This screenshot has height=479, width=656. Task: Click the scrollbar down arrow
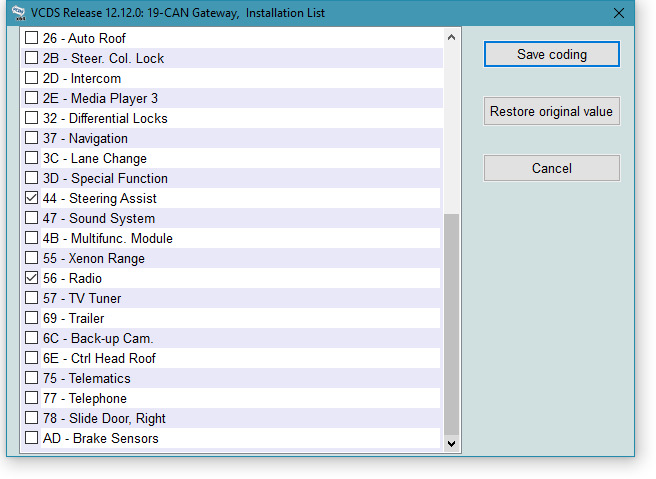pos(451,444)
